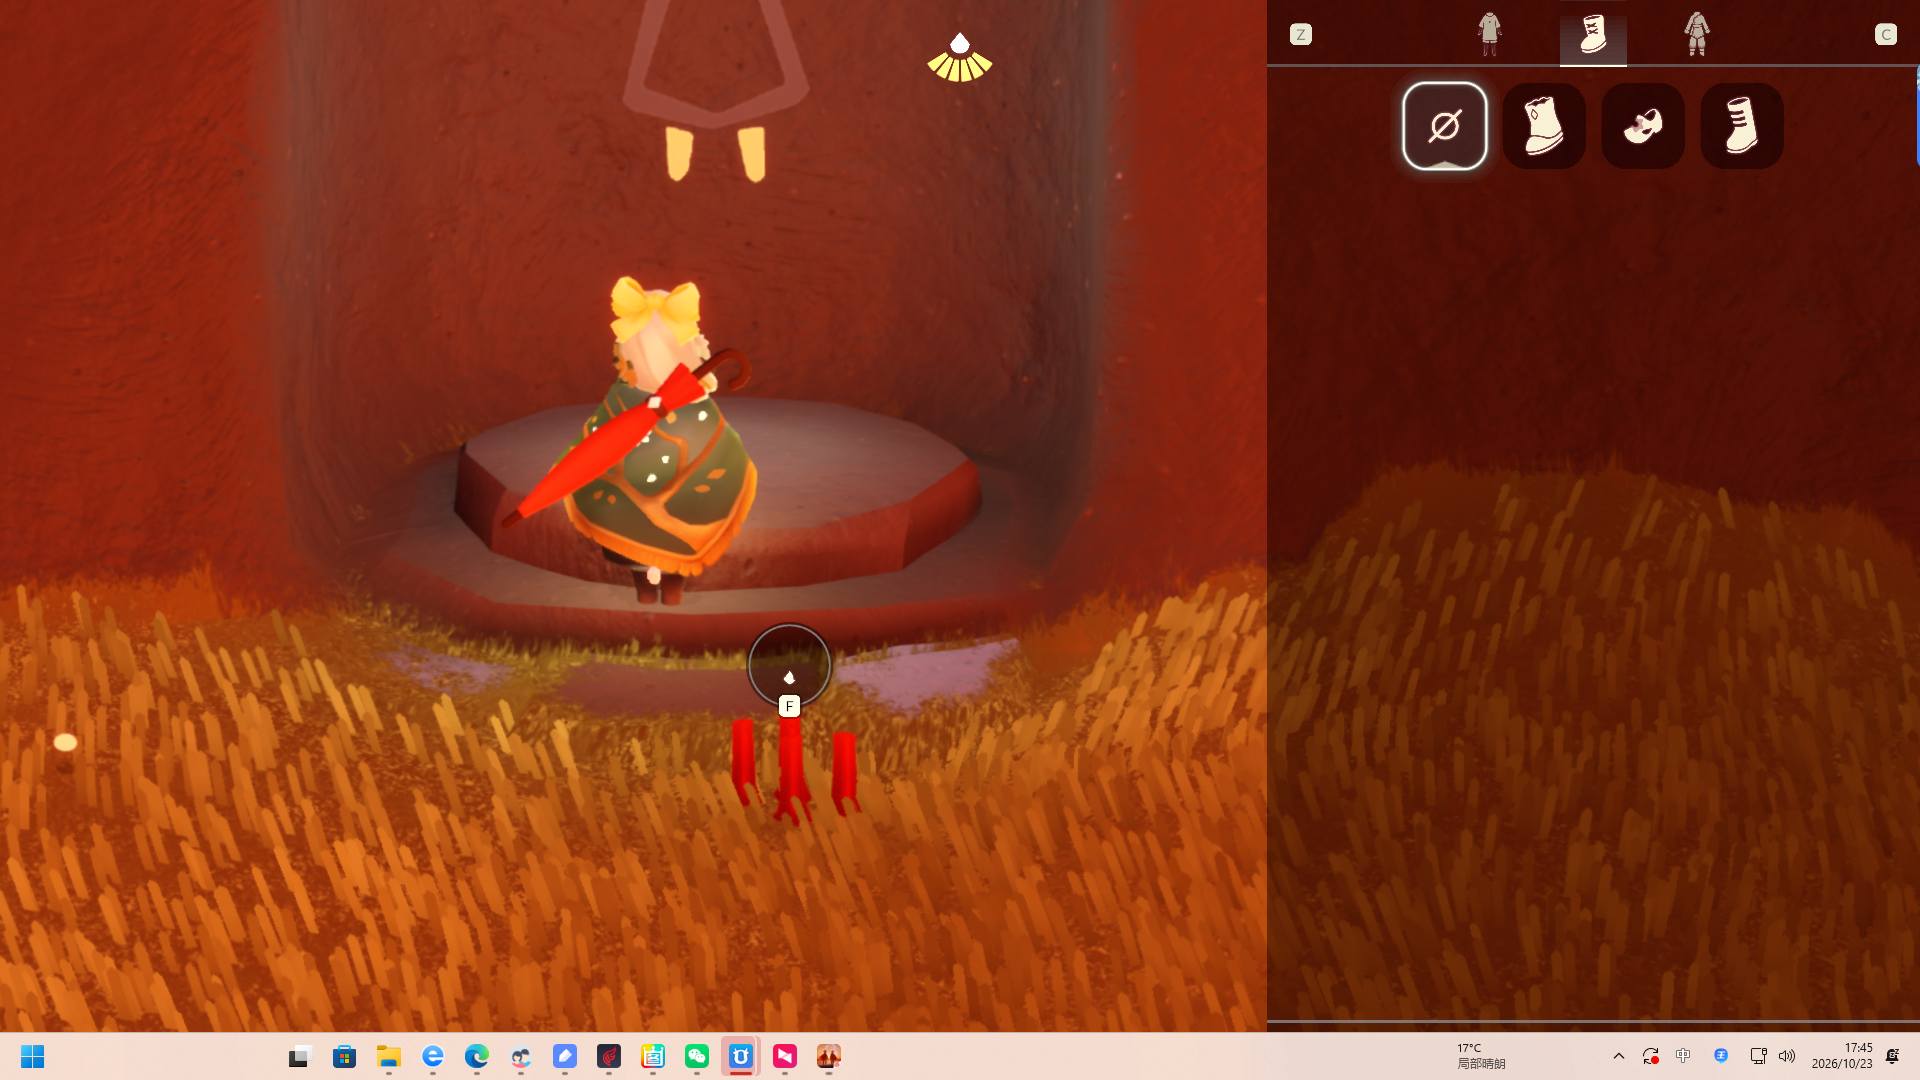Click the winged light fan icon
The image size is (1920, 1080).
pyautogui.click(x=959, y=58)
